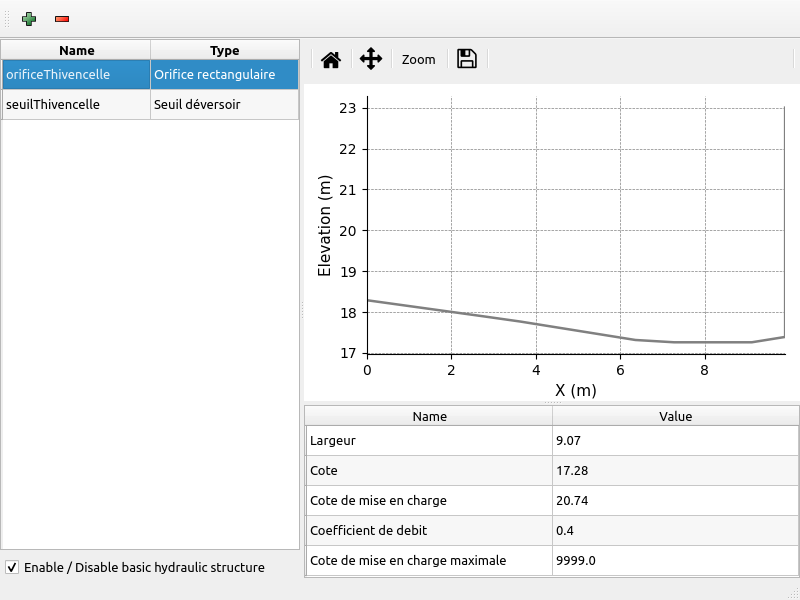Screen dimensions: 800x600
Task: Activate the Pan tool with arrows icon
Action: pos(371,59)
